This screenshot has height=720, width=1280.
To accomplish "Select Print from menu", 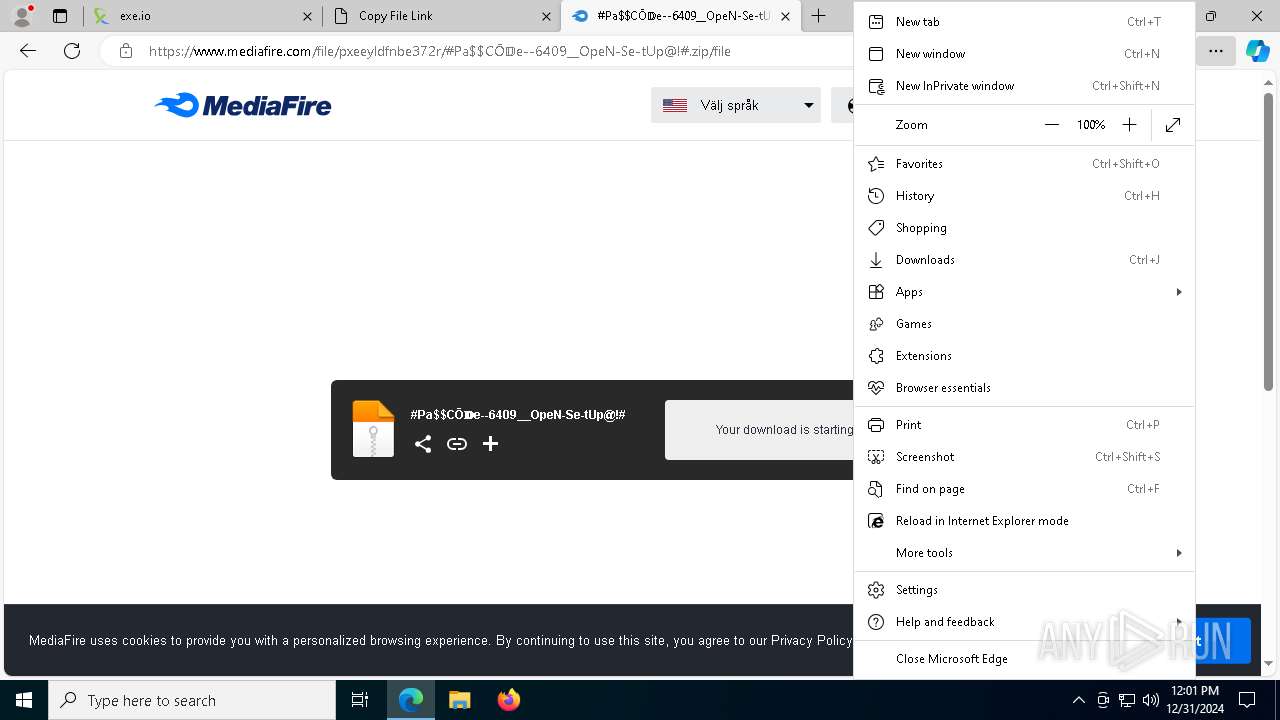I will click(1024, 425).
